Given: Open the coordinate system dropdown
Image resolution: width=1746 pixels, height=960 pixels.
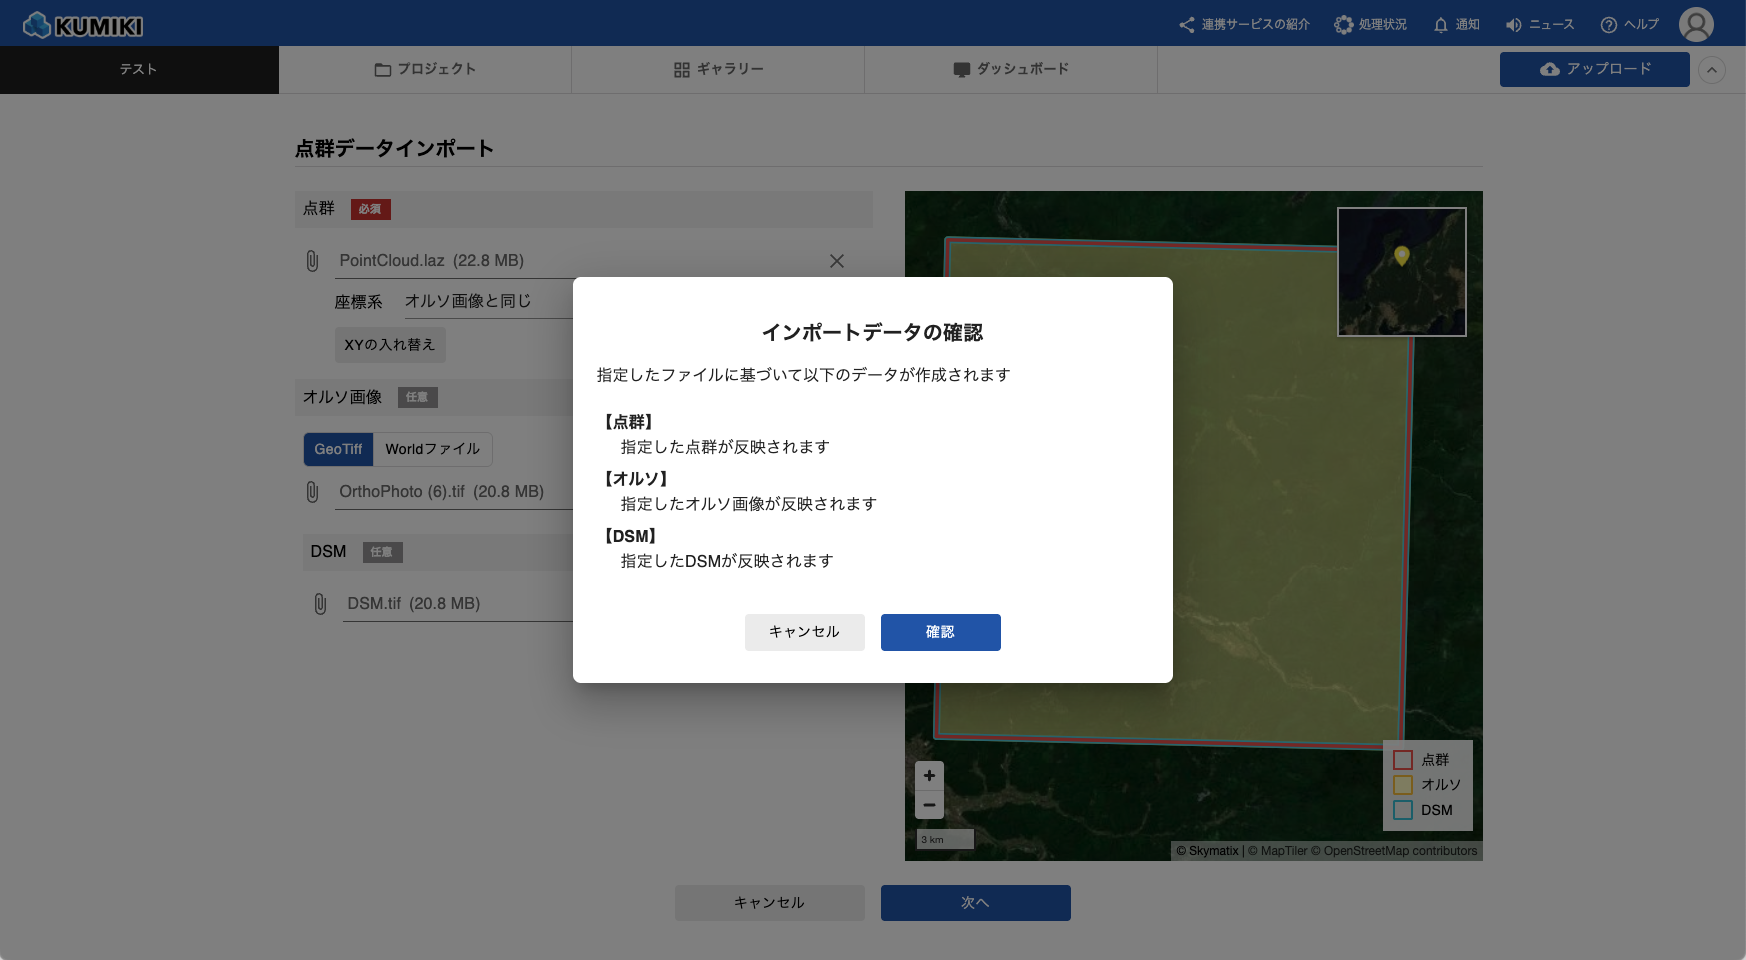Looking at the screenshot, I should coord(487,301).
